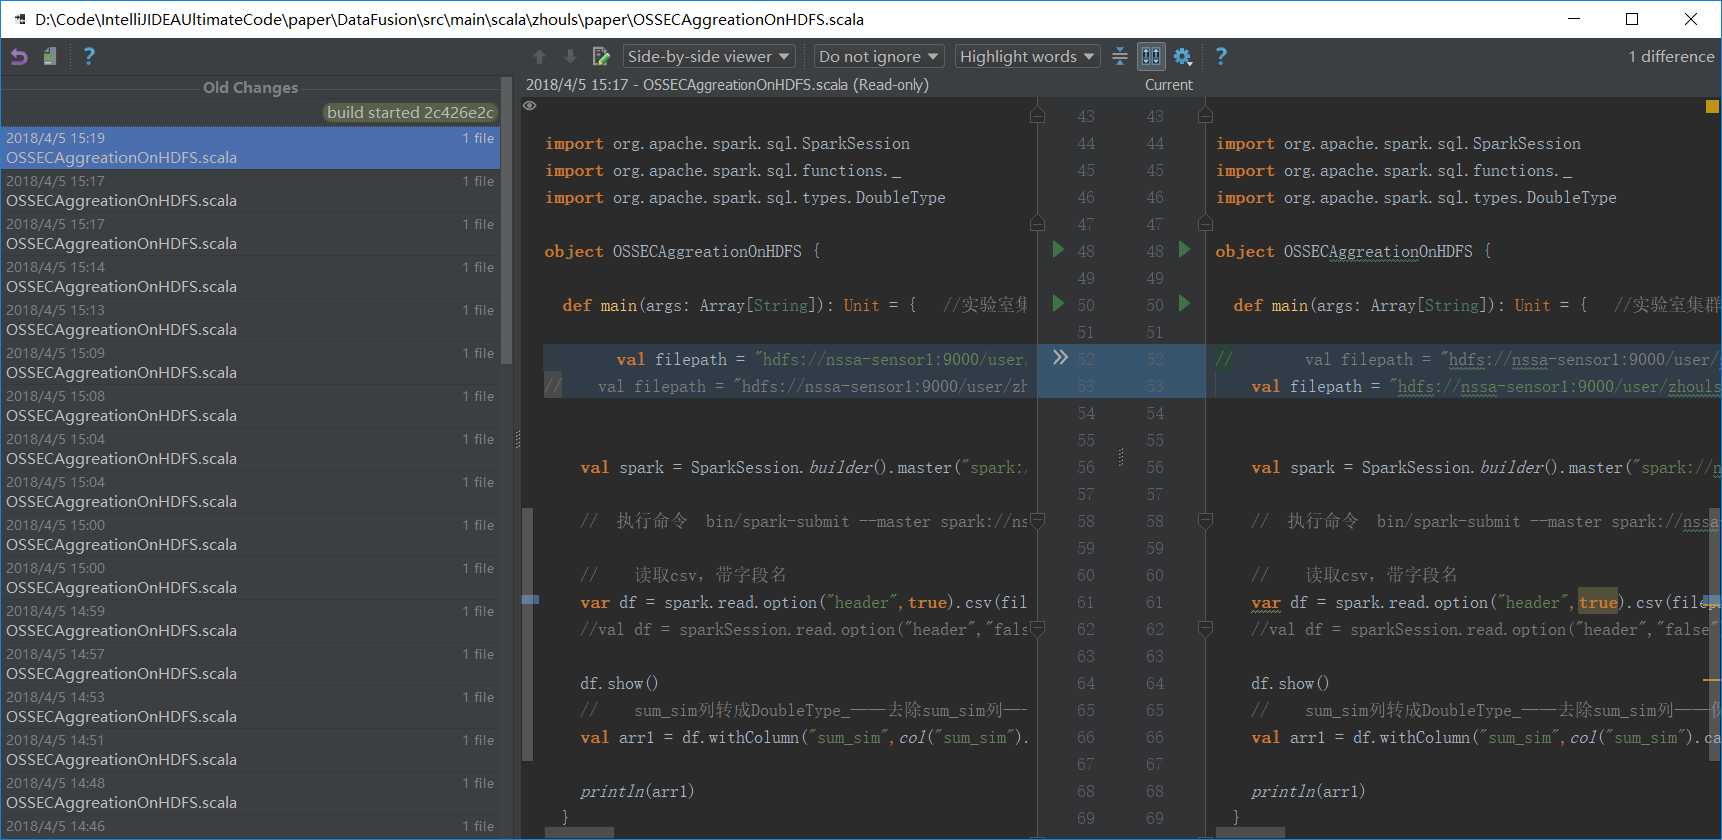The width and height of the screenshot is (1722, 840).
Task: Click the Create Patch icon
Action: [x=49, y=57]
